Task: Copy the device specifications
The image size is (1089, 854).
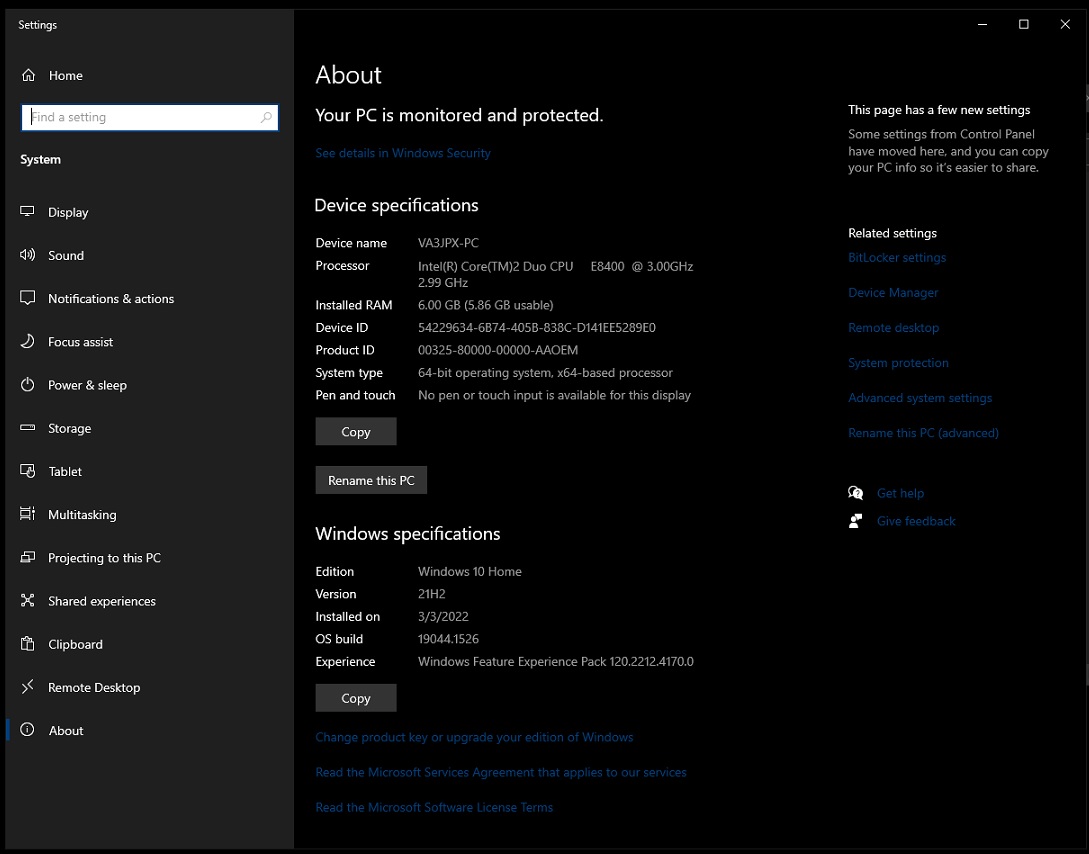Action: click(x=356, y=432)
